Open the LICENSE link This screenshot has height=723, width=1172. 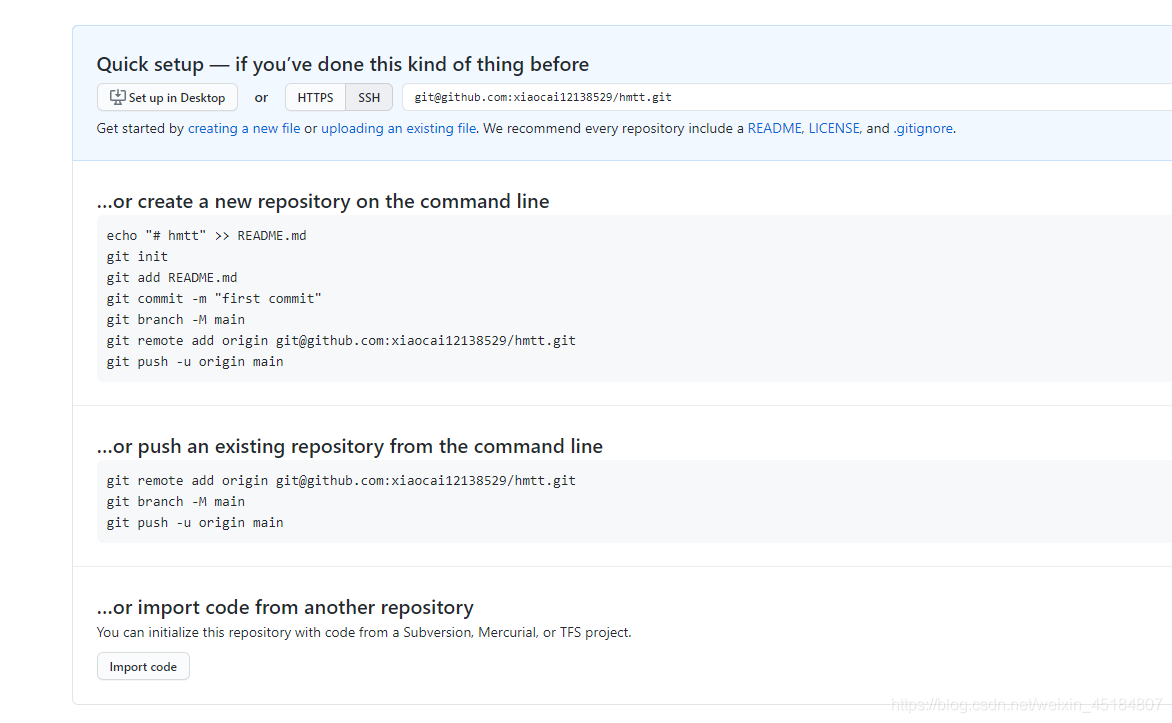pos(834,129)
